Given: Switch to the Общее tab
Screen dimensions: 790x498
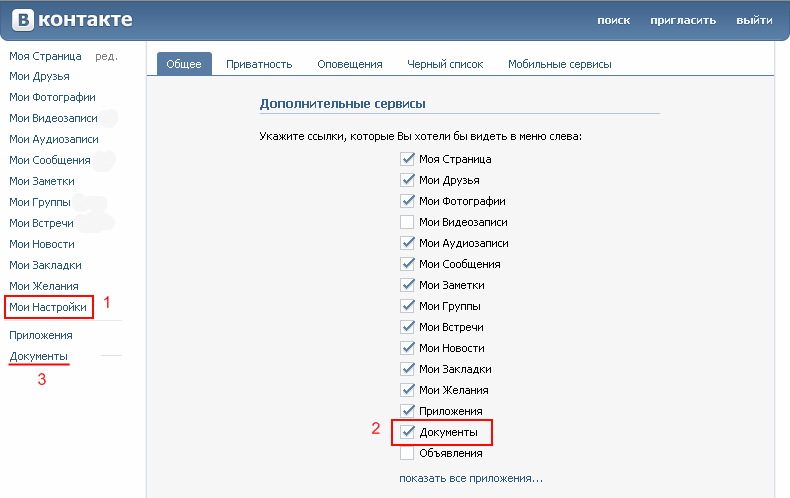Looking at the screenshot, I should [x=184, y=64].
